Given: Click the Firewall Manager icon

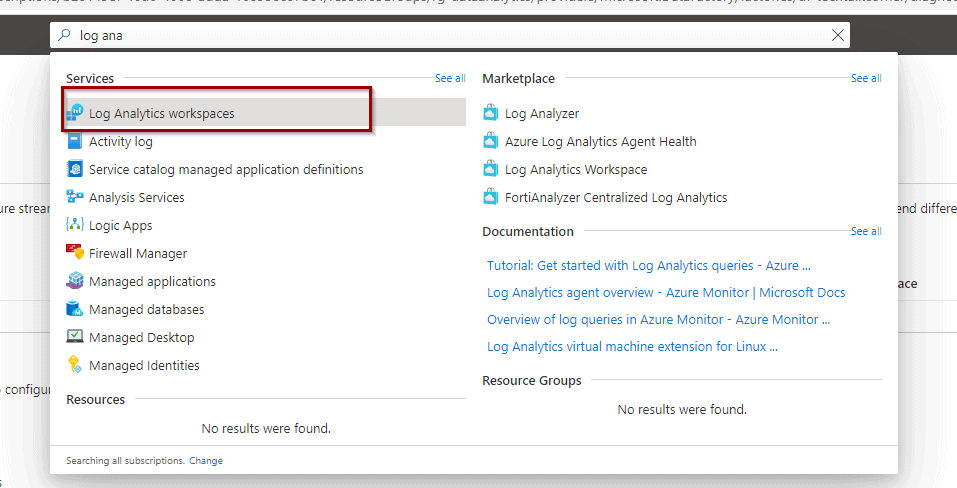Looking at the screenshot, I should [74, 253].
